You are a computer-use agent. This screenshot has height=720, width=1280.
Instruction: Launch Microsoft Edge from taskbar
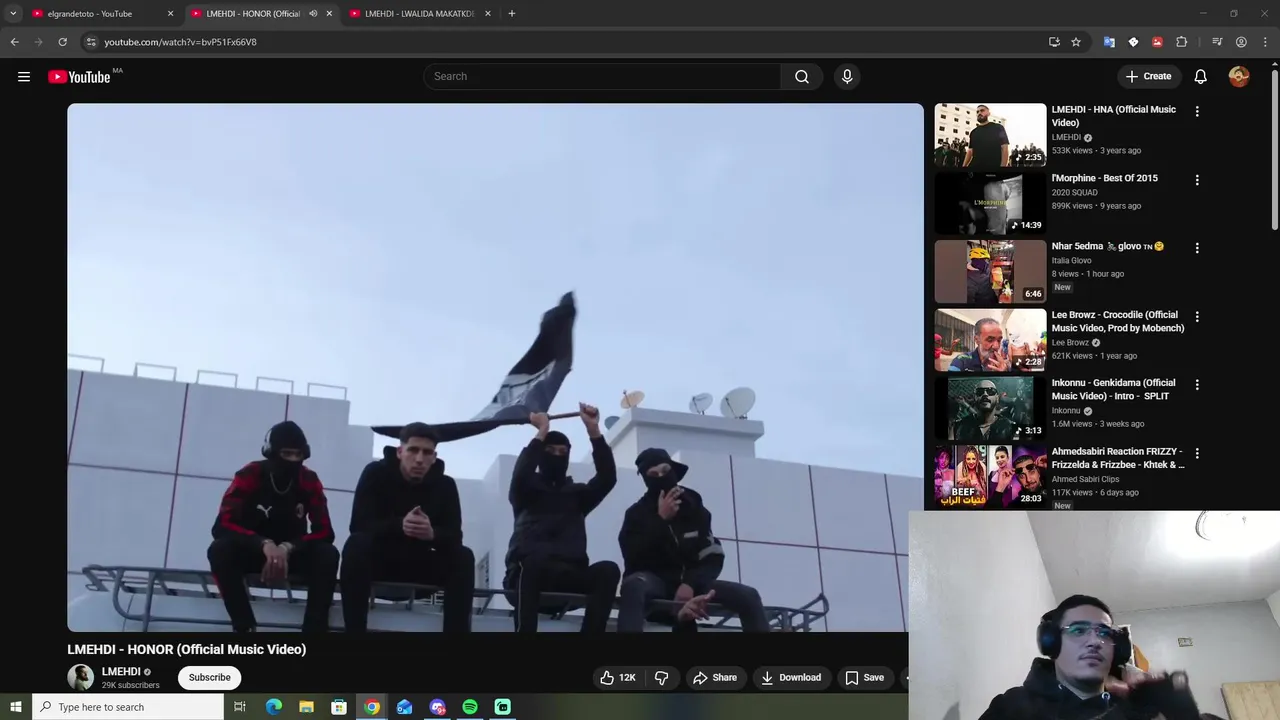(273, 707)
